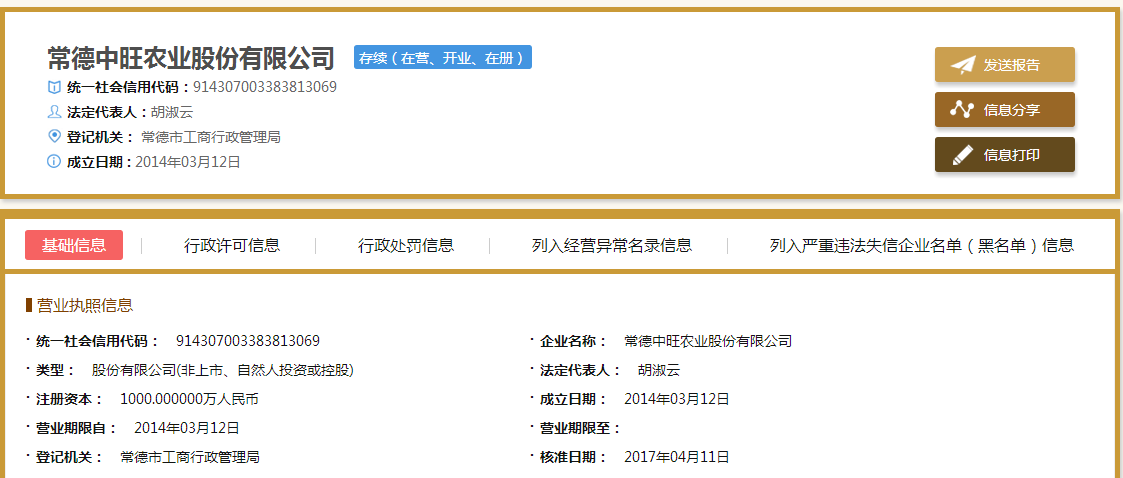Click the paper plane icon on 发送报告

pyautogui.click(x=962, y=65)
